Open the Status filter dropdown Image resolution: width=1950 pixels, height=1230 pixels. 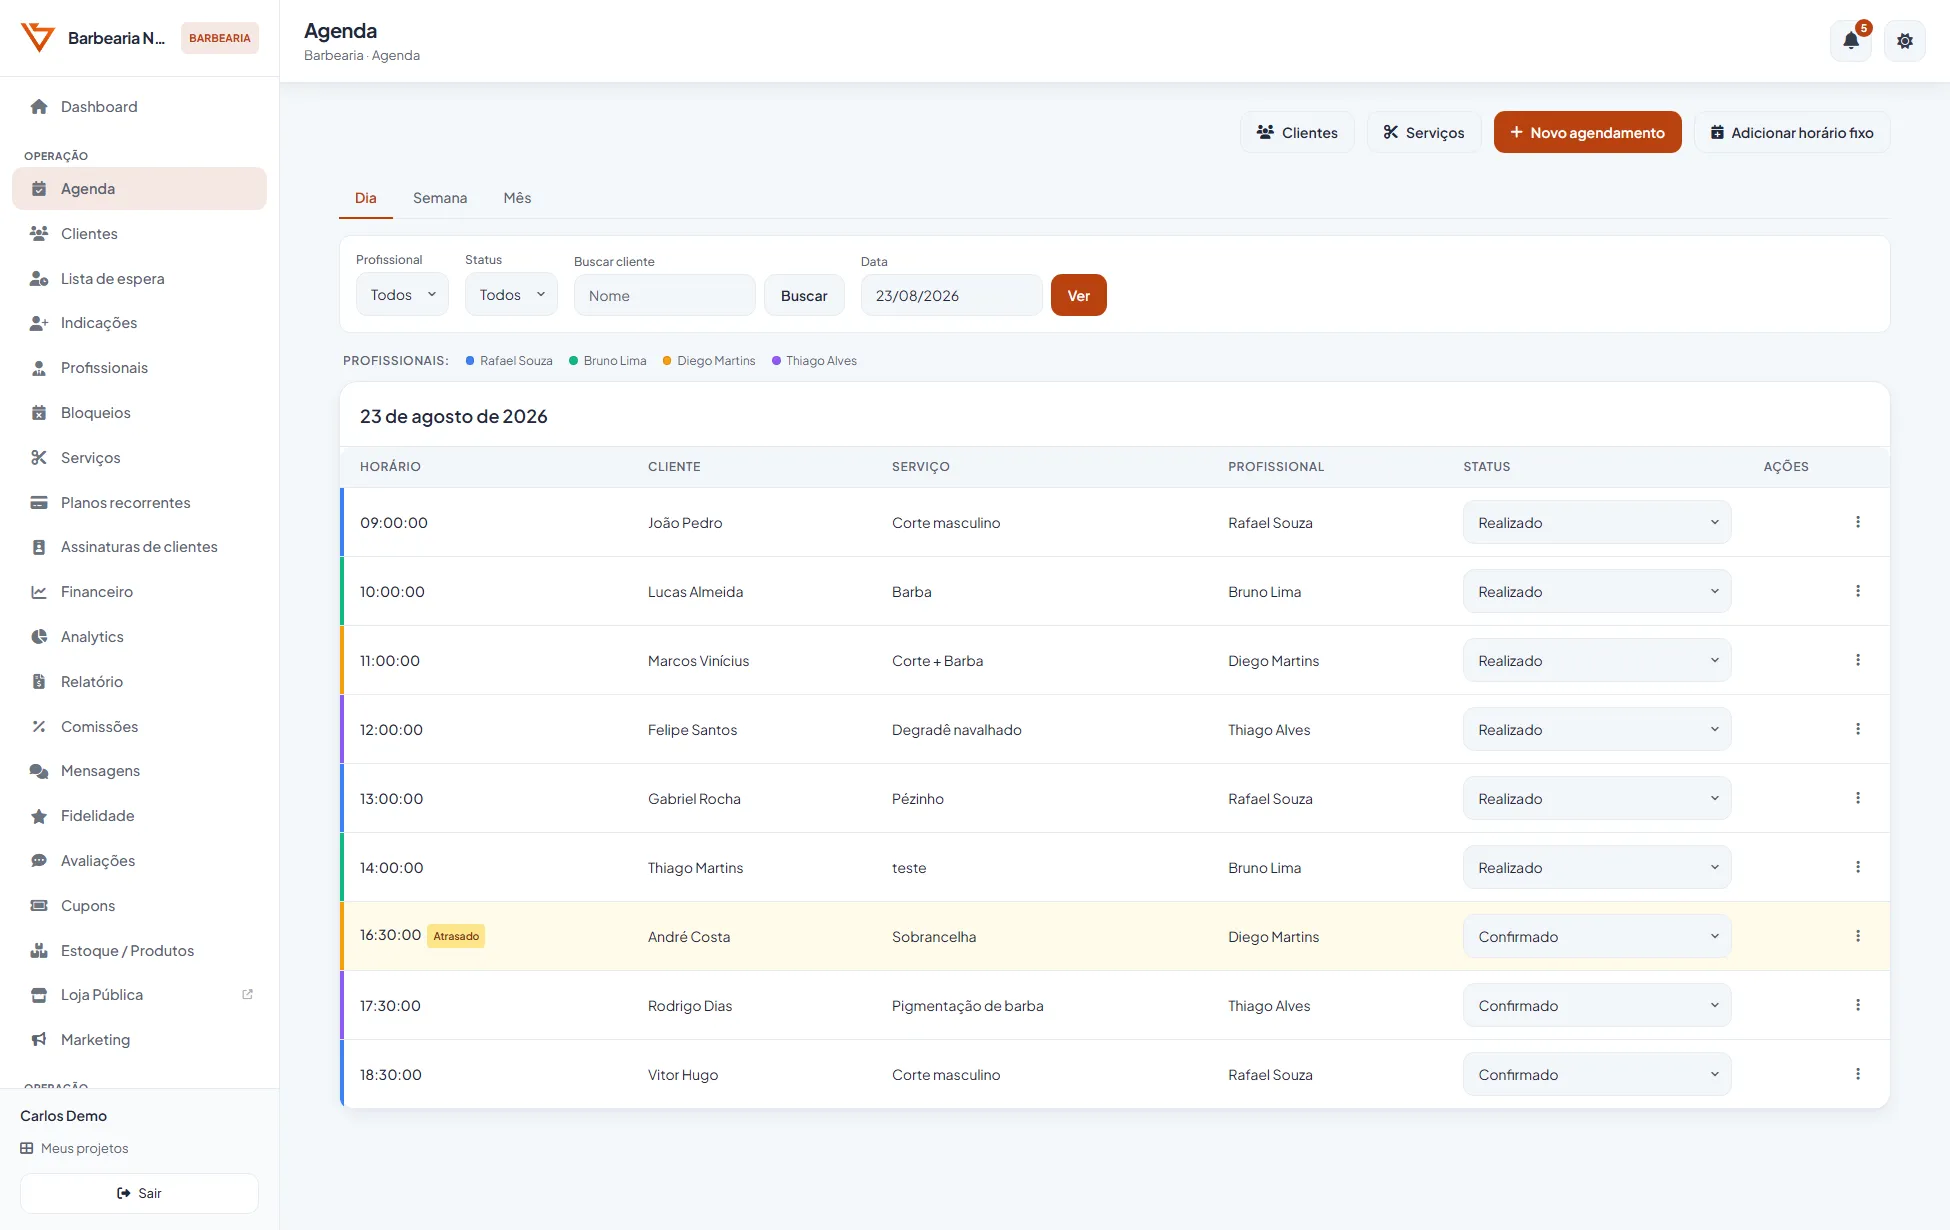pyautogui.click(x=511, y=295)
